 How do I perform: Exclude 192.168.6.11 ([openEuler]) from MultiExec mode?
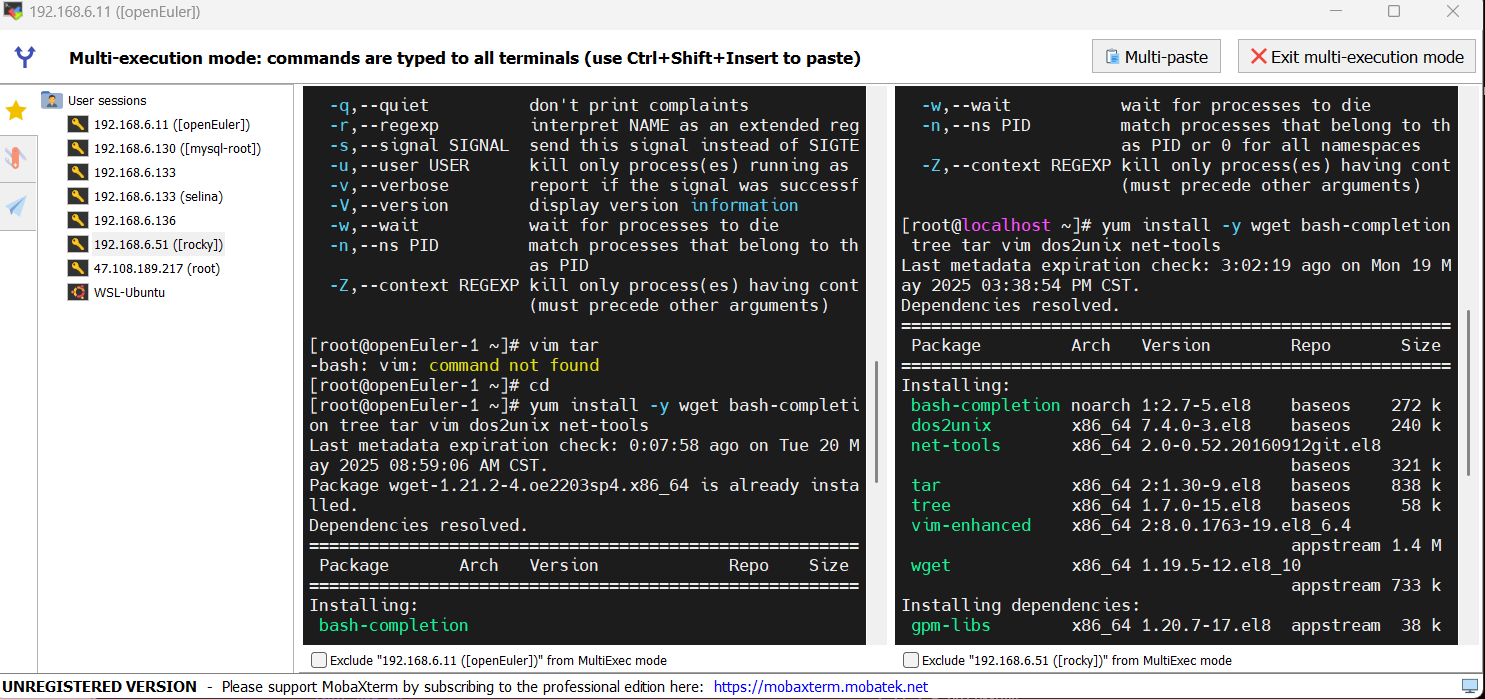click(x=318, y=660)
